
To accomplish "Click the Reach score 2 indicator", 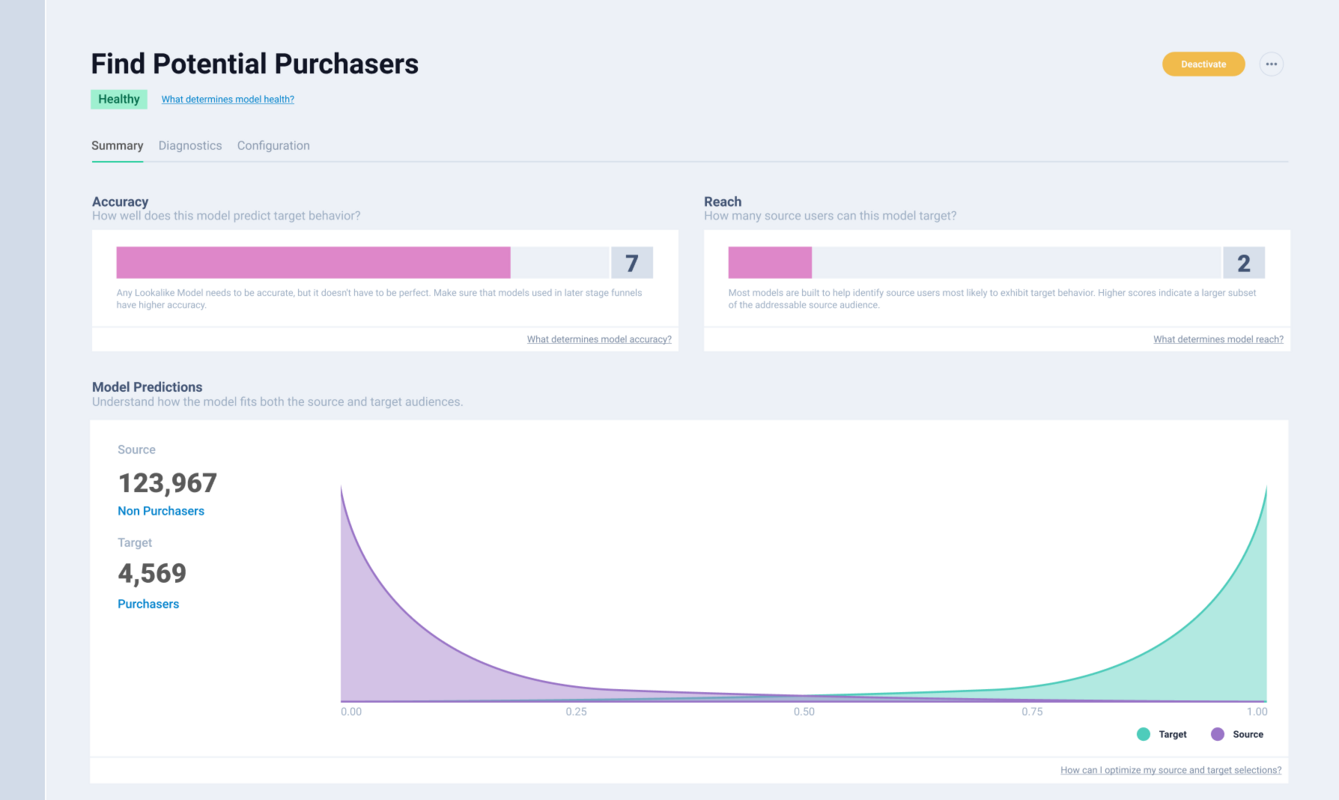I will coord(1244,261).
